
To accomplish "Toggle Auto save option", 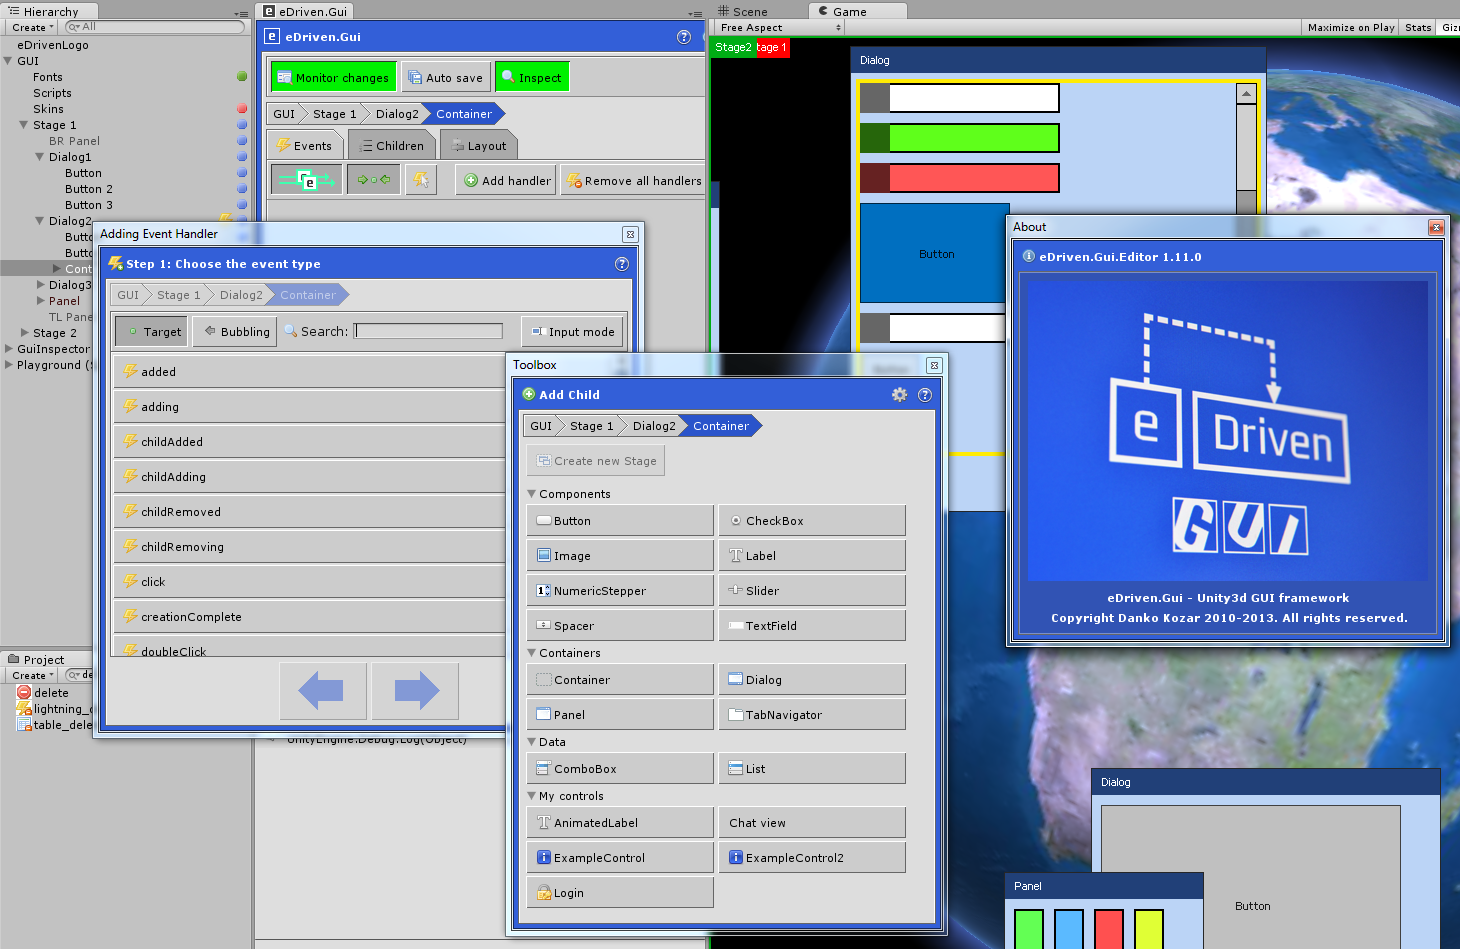I will click(446, 77).
